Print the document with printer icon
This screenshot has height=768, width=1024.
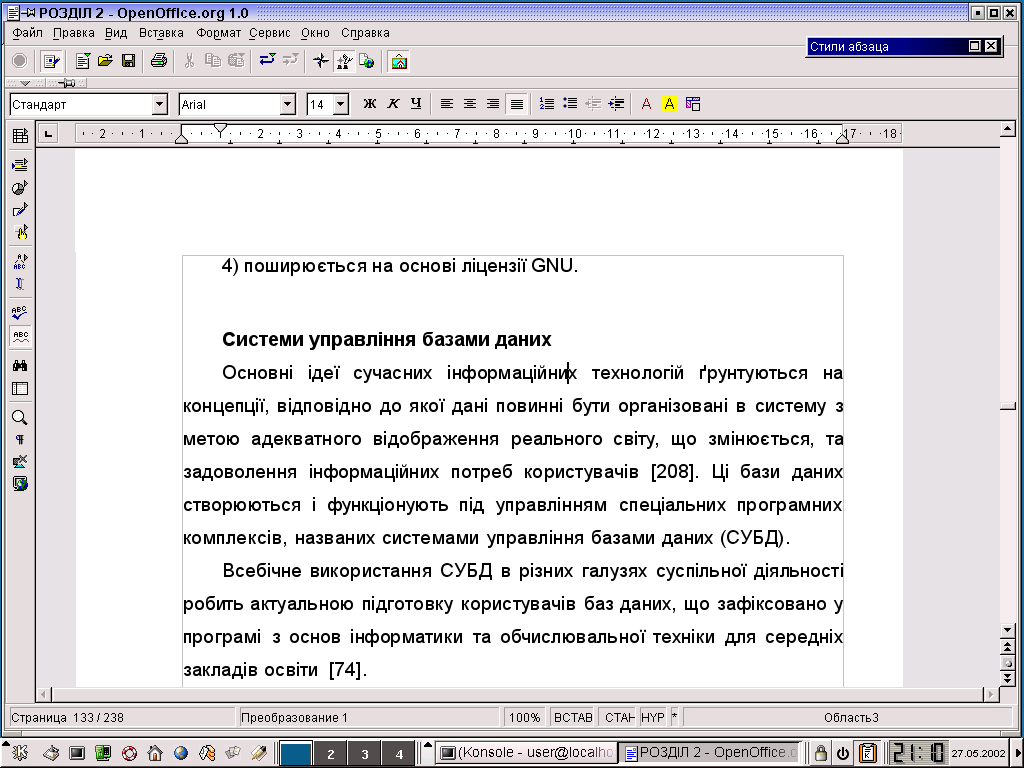tap(158, 61)
